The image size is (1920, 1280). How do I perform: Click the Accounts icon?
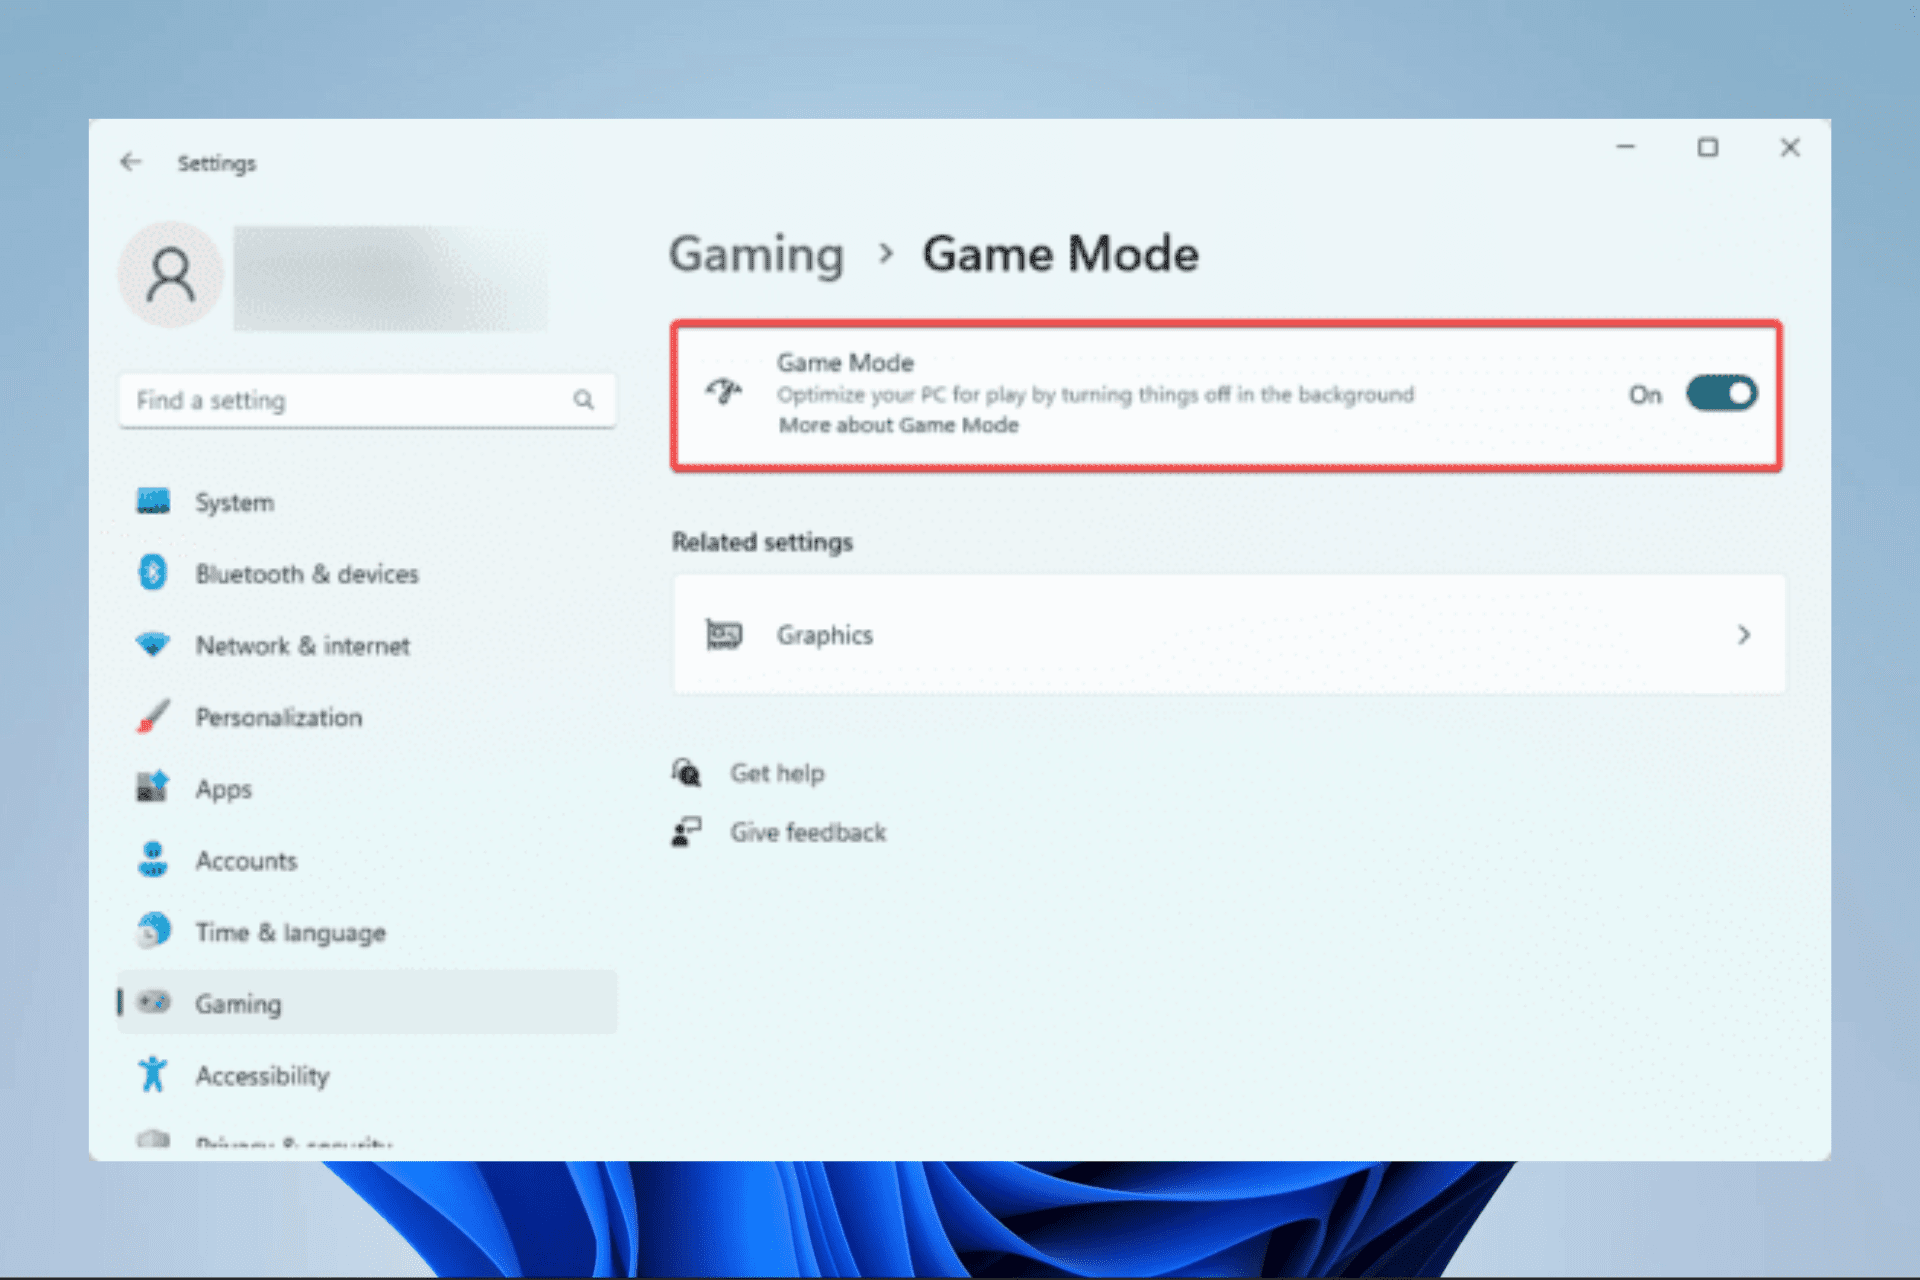coord(152,859)
